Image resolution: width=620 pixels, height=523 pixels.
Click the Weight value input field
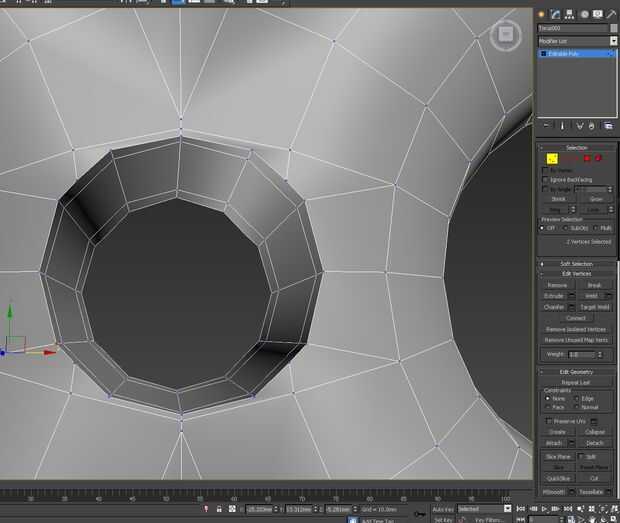click(581, 354)
